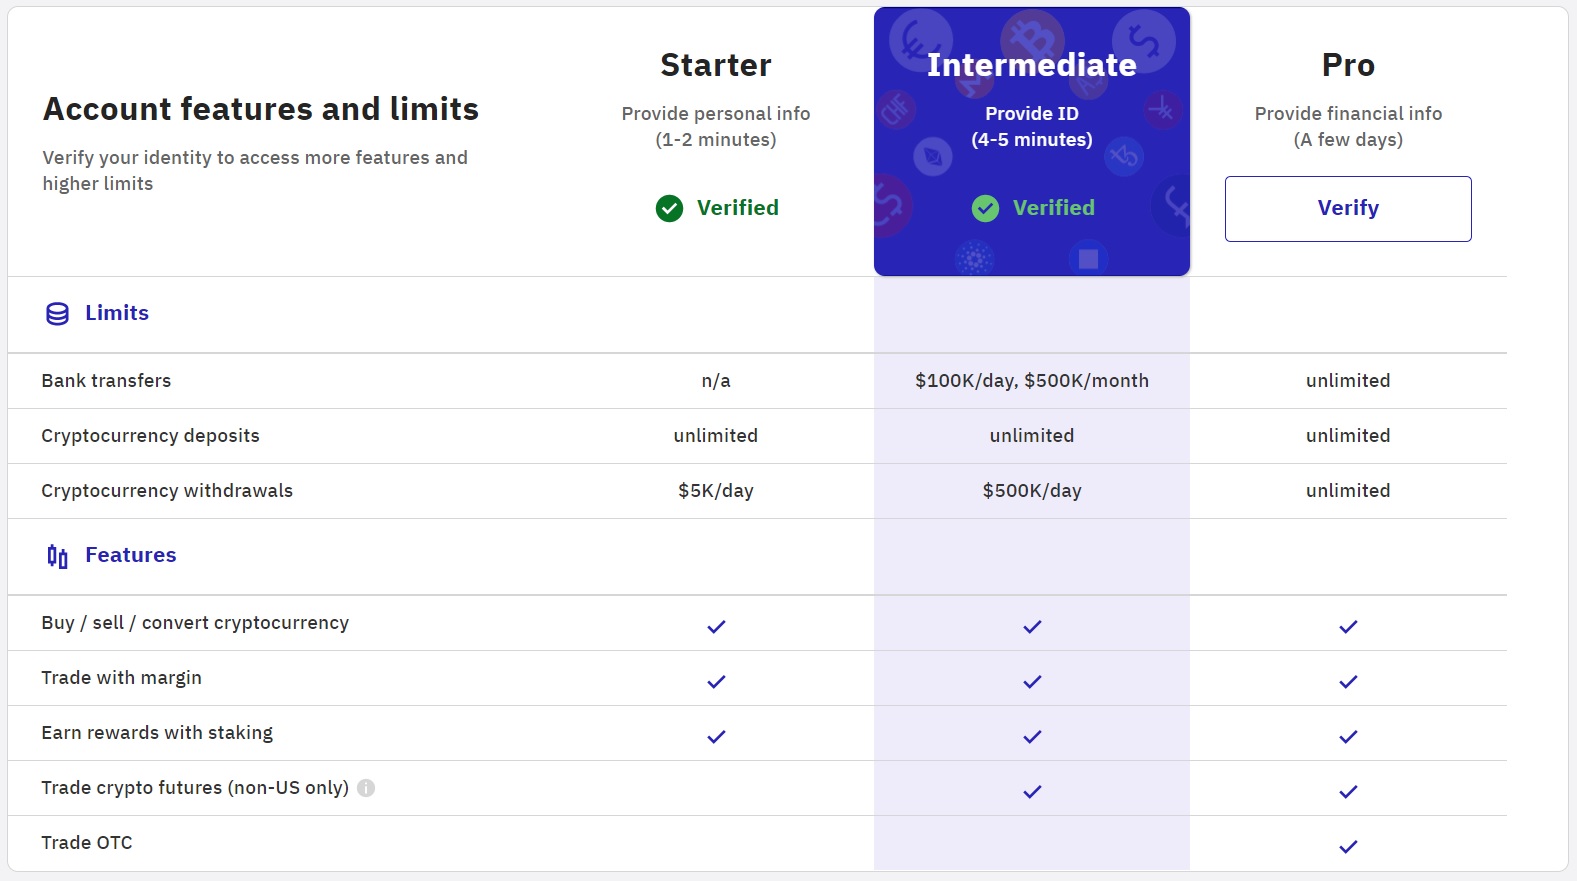Screen dimensions: 1577x881
Task: Select the Intermediate tier title
Action: pos(1031,65)
